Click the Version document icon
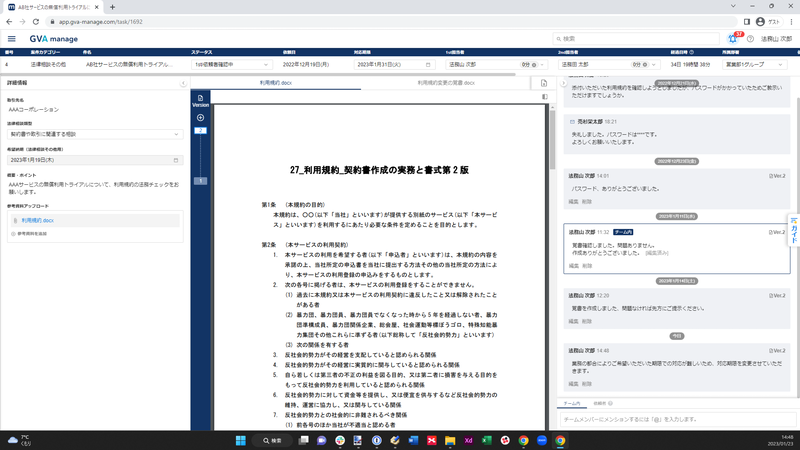 (200, 98)
